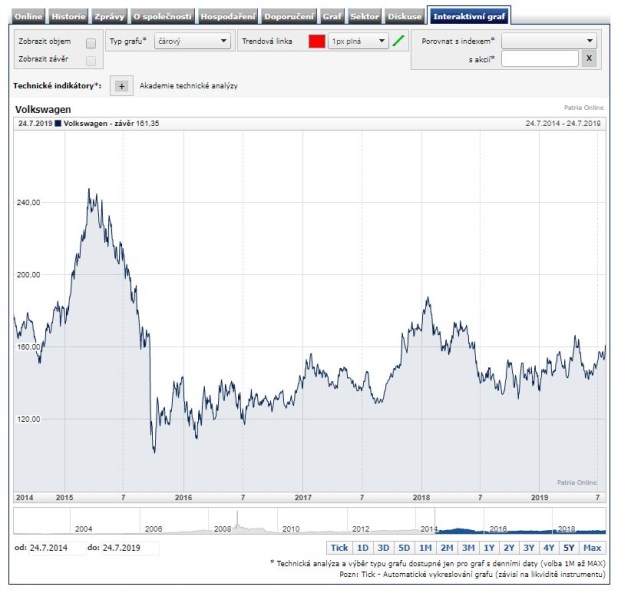Select the Max time range button
This screenshot has height=600, width=631.
pos(592,548)
